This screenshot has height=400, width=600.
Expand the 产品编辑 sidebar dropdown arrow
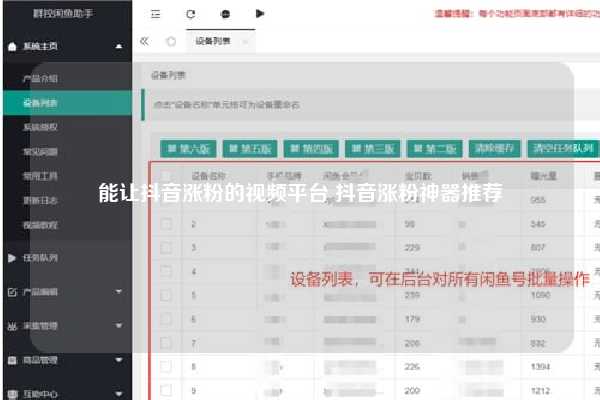119,292
